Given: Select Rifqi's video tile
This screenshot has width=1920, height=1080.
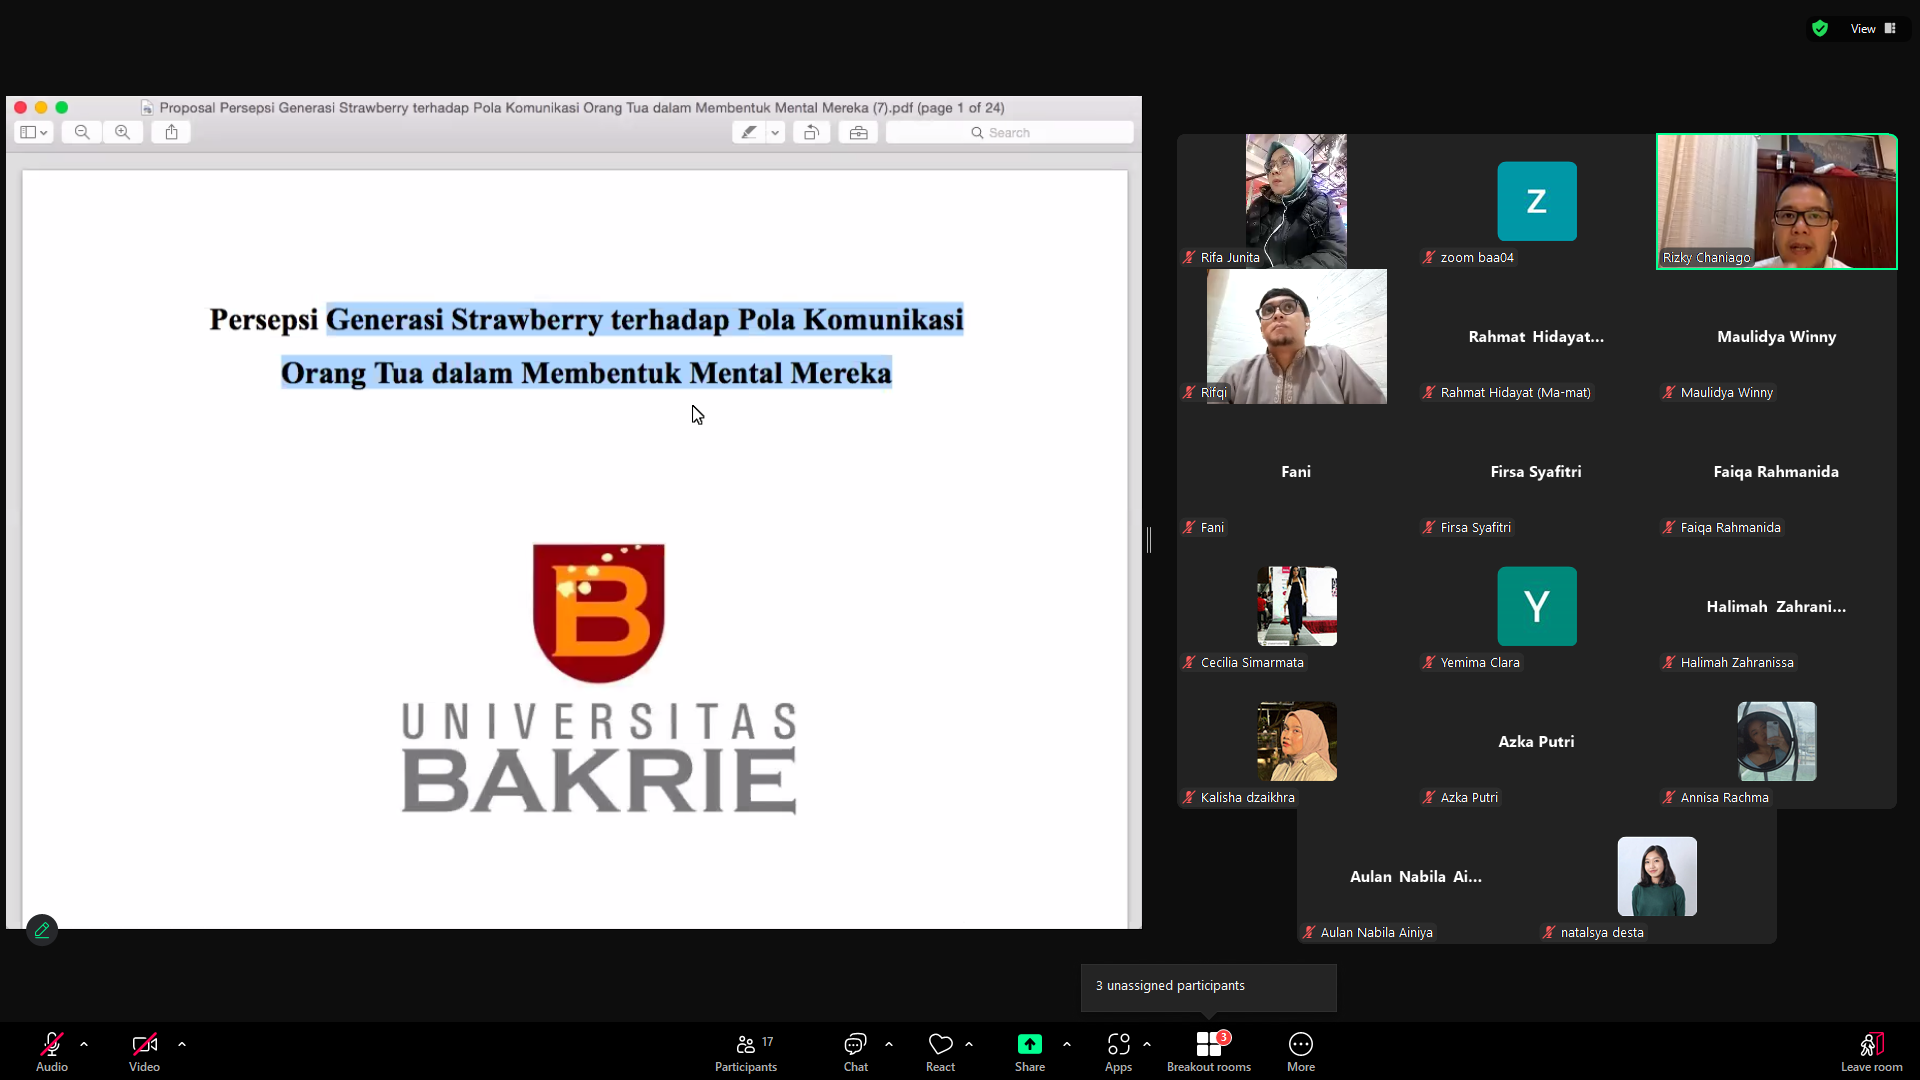Looking at the screenshot, I should coord(1297,337).
